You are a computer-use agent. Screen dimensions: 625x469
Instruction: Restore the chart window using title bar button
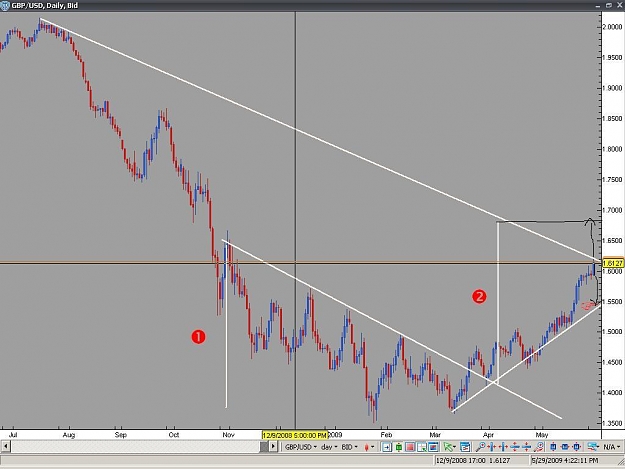pos(609,5)
